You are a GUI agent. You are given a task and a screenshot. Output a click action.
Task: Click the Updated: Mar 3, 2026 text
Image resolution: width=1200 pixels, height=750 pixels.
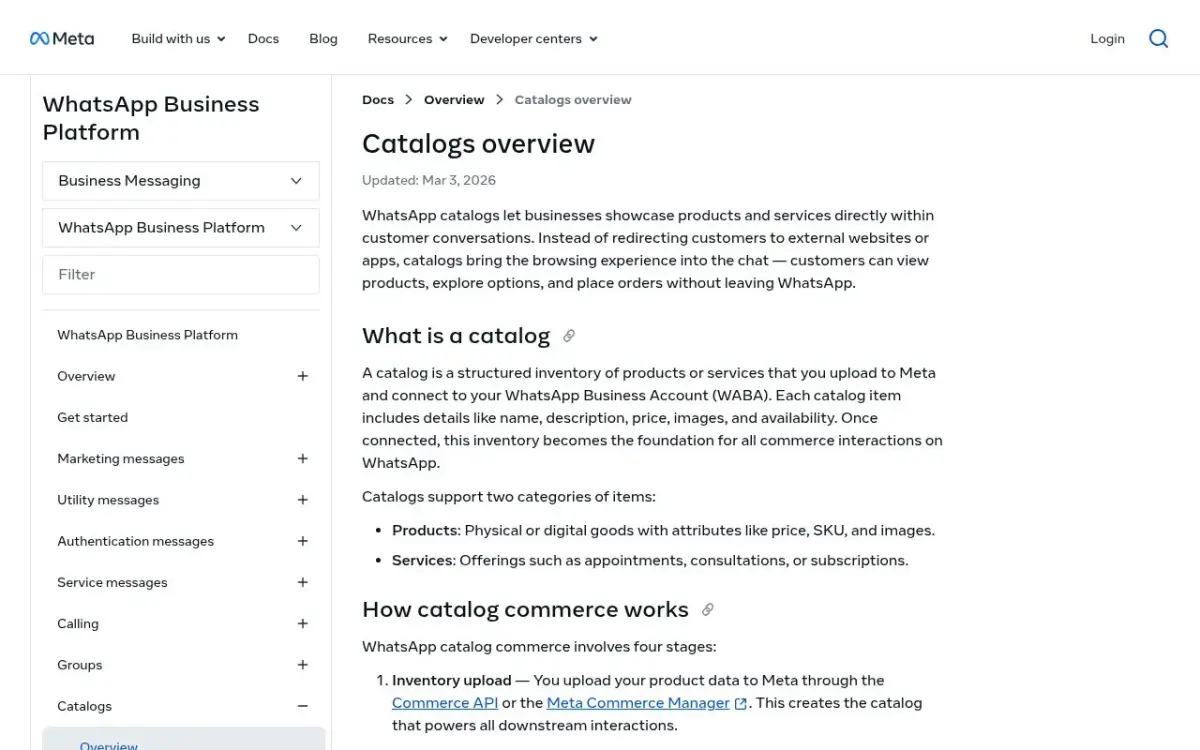429,181
